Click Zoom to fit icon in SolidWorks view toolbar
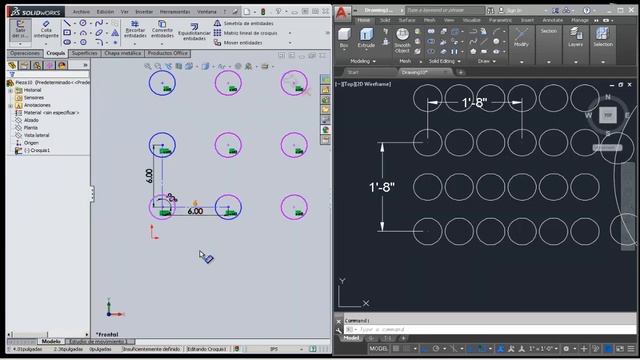This screenshot has height=360, width=640. click(x=148, y=66)
